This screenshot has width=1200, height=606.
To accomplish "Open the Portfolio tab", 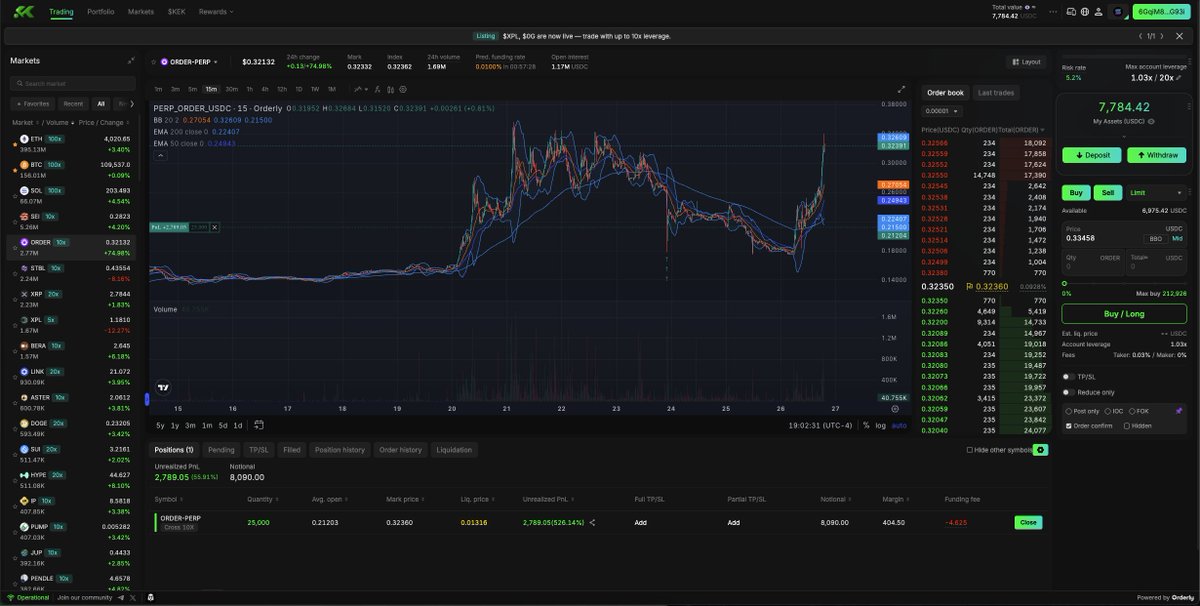I will (100, 12).
